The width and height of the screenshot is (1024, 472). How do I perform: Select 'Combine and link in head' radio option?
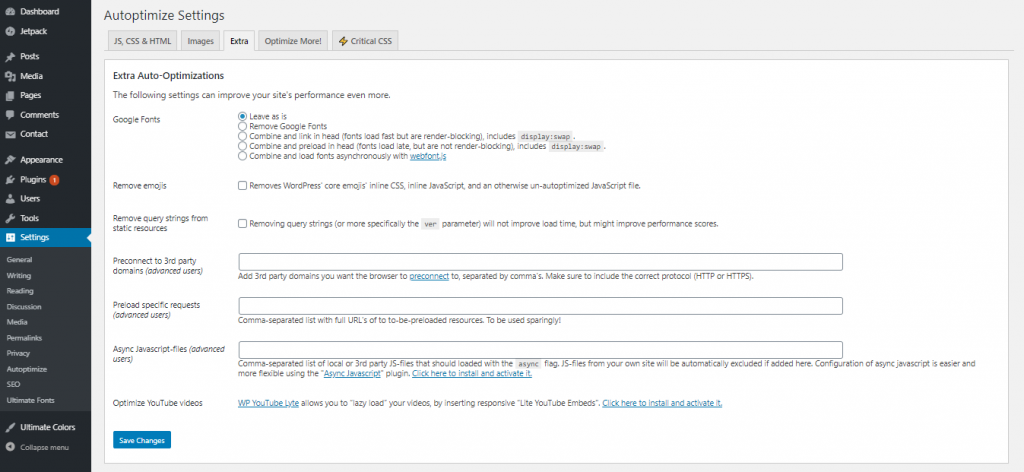pos(243,136)
